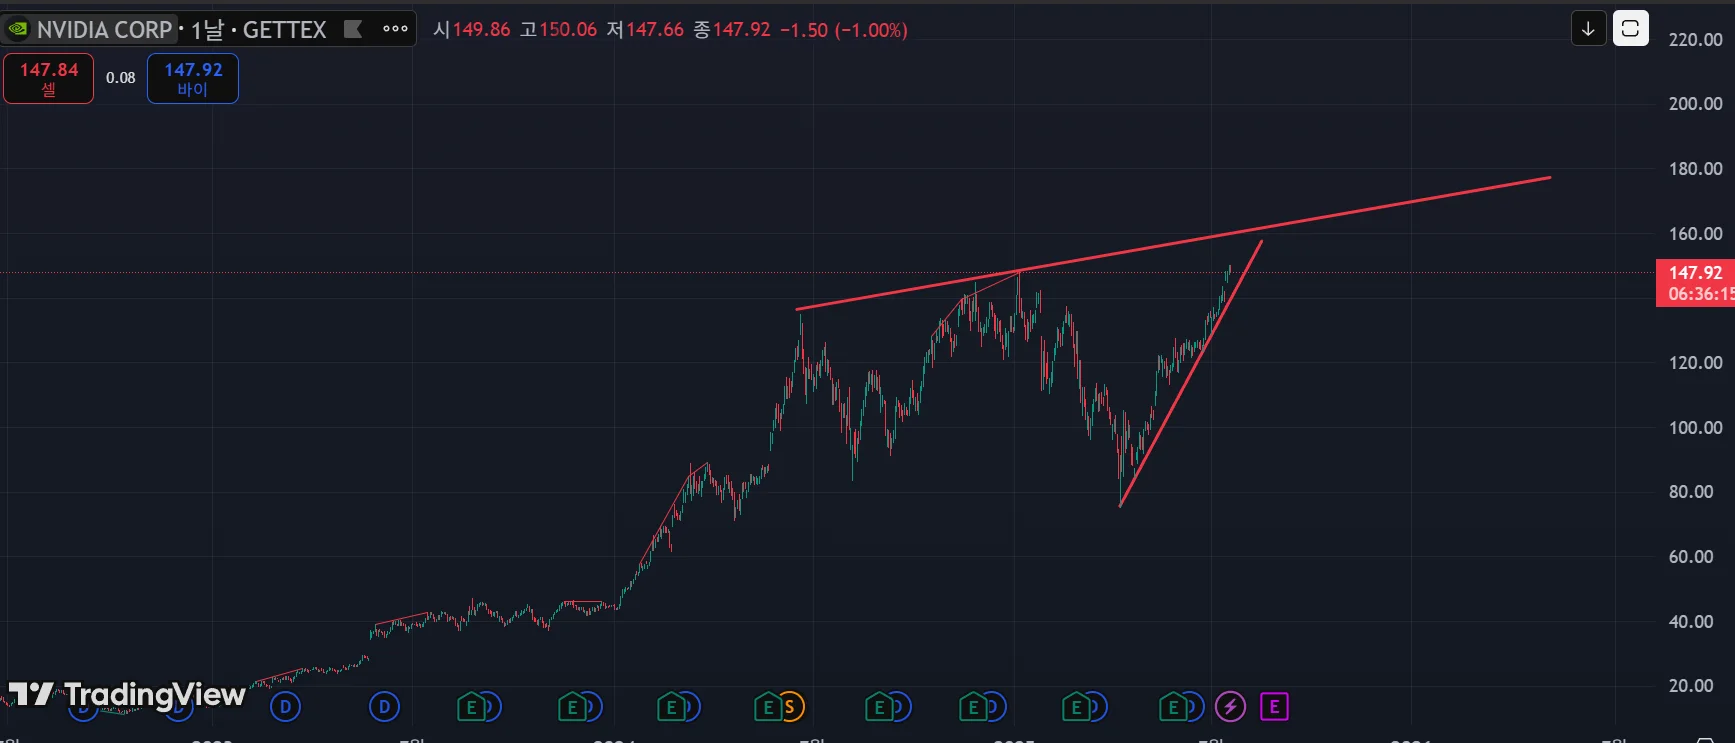
Task: Open the purple upcoming-earnings E marker
Action: [1274, 707]
